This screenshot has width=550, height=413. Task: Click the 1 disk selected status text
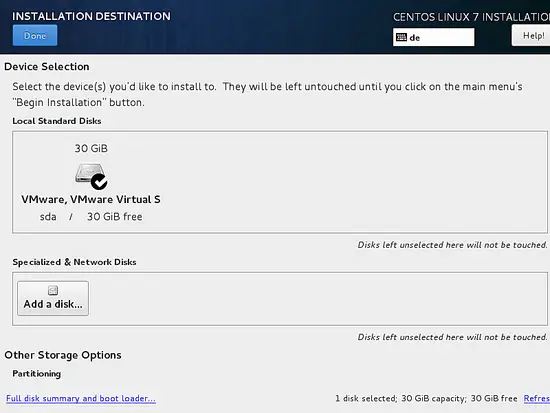426,399
